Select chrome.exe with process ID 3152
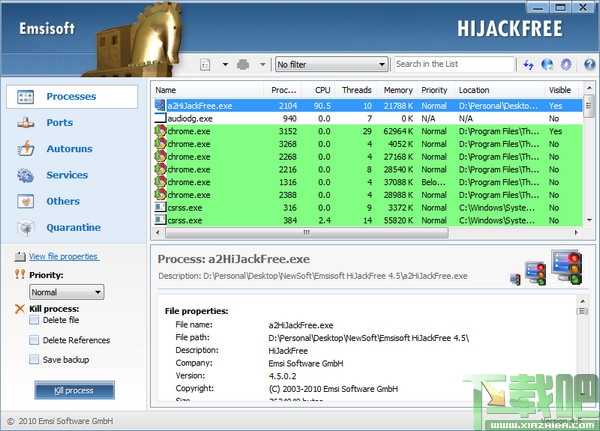The width and height of the screenshot is (600, 431). [368, 131]
